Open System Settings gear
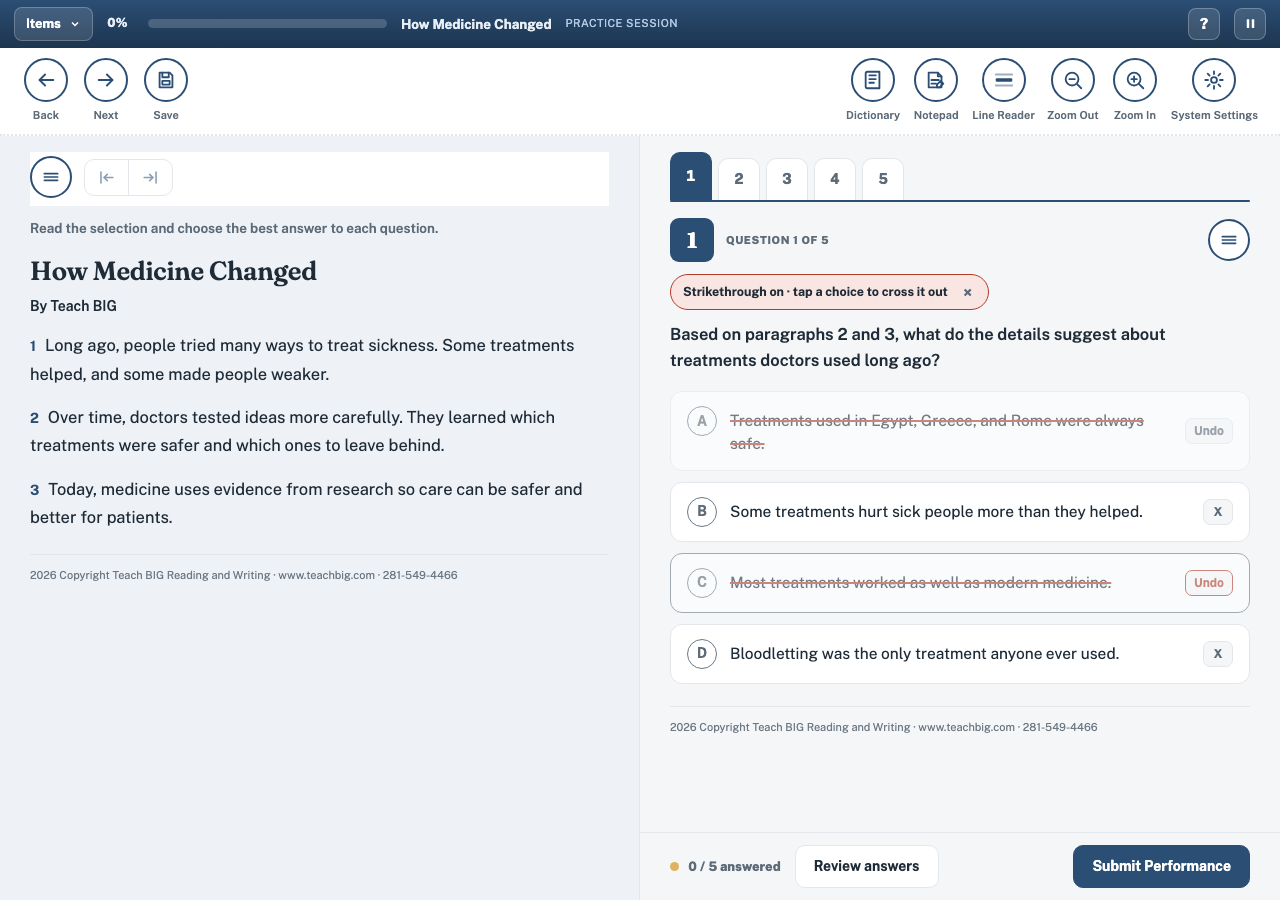Viewport: 1280px width, 900px height. click(1214, 80)
